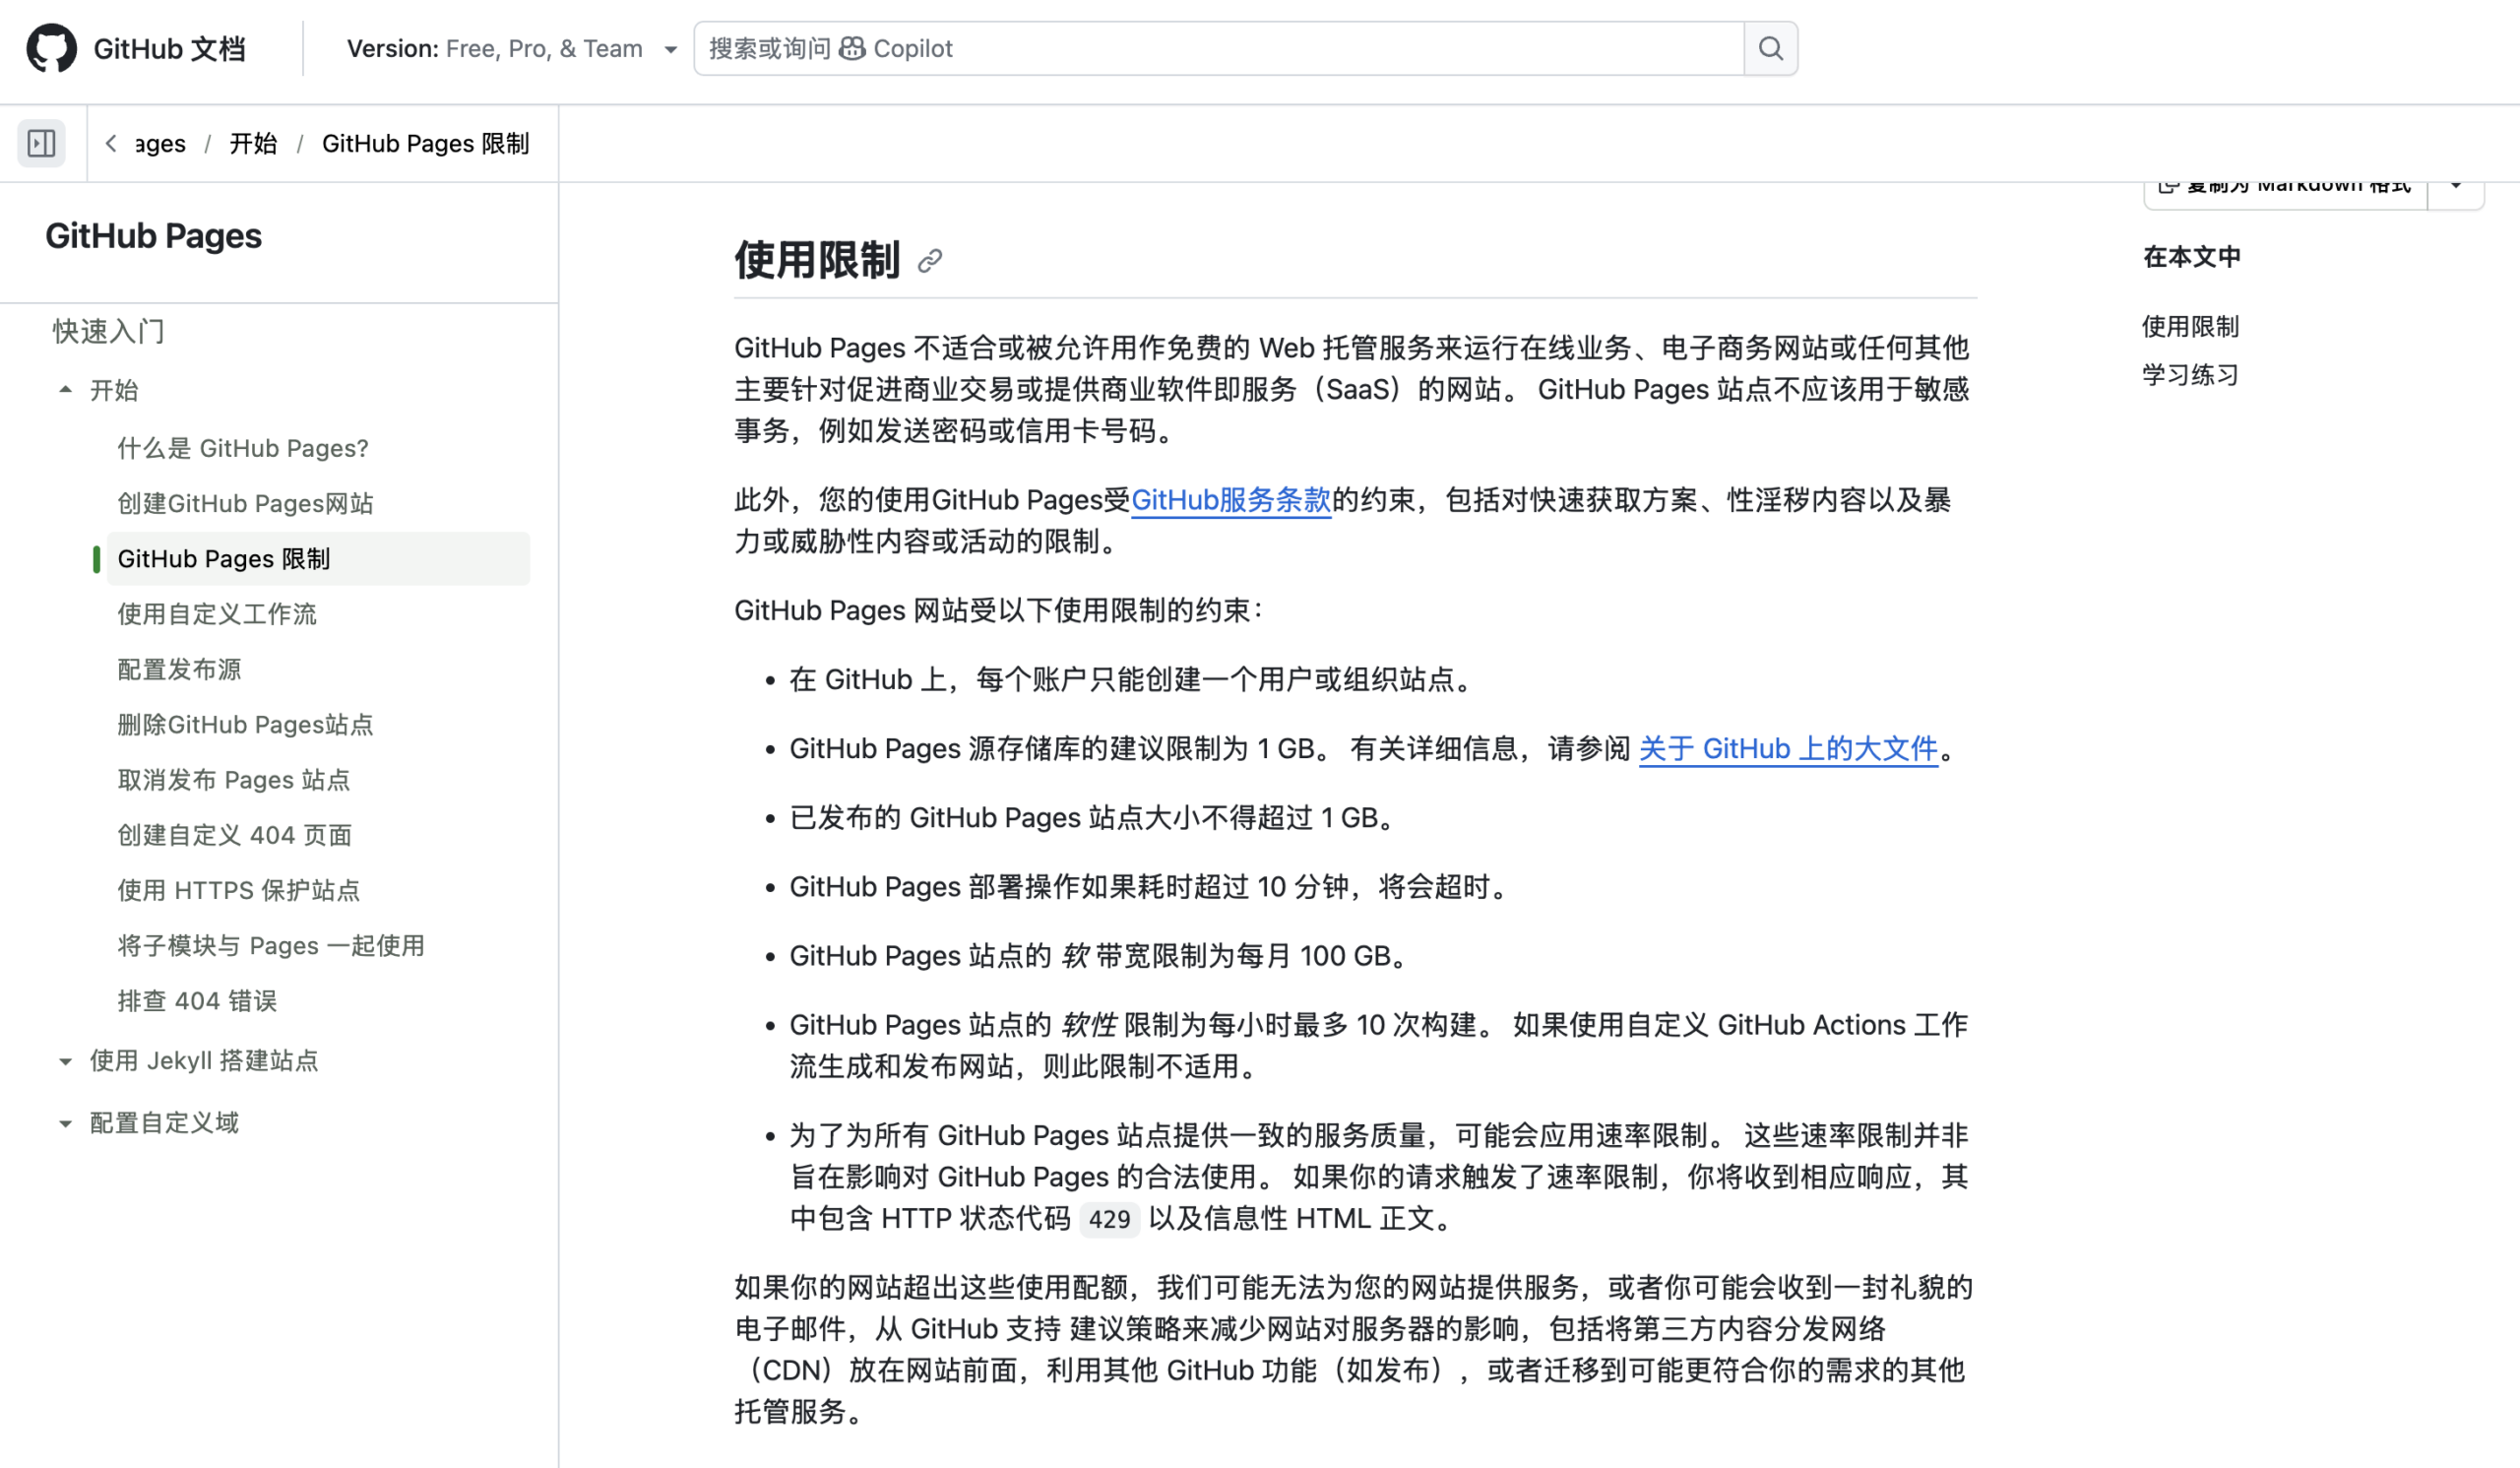Open the Version Free, Pro, & Team dropdown
Viewport: 2520px width, 1468px height.
(512, 48)
